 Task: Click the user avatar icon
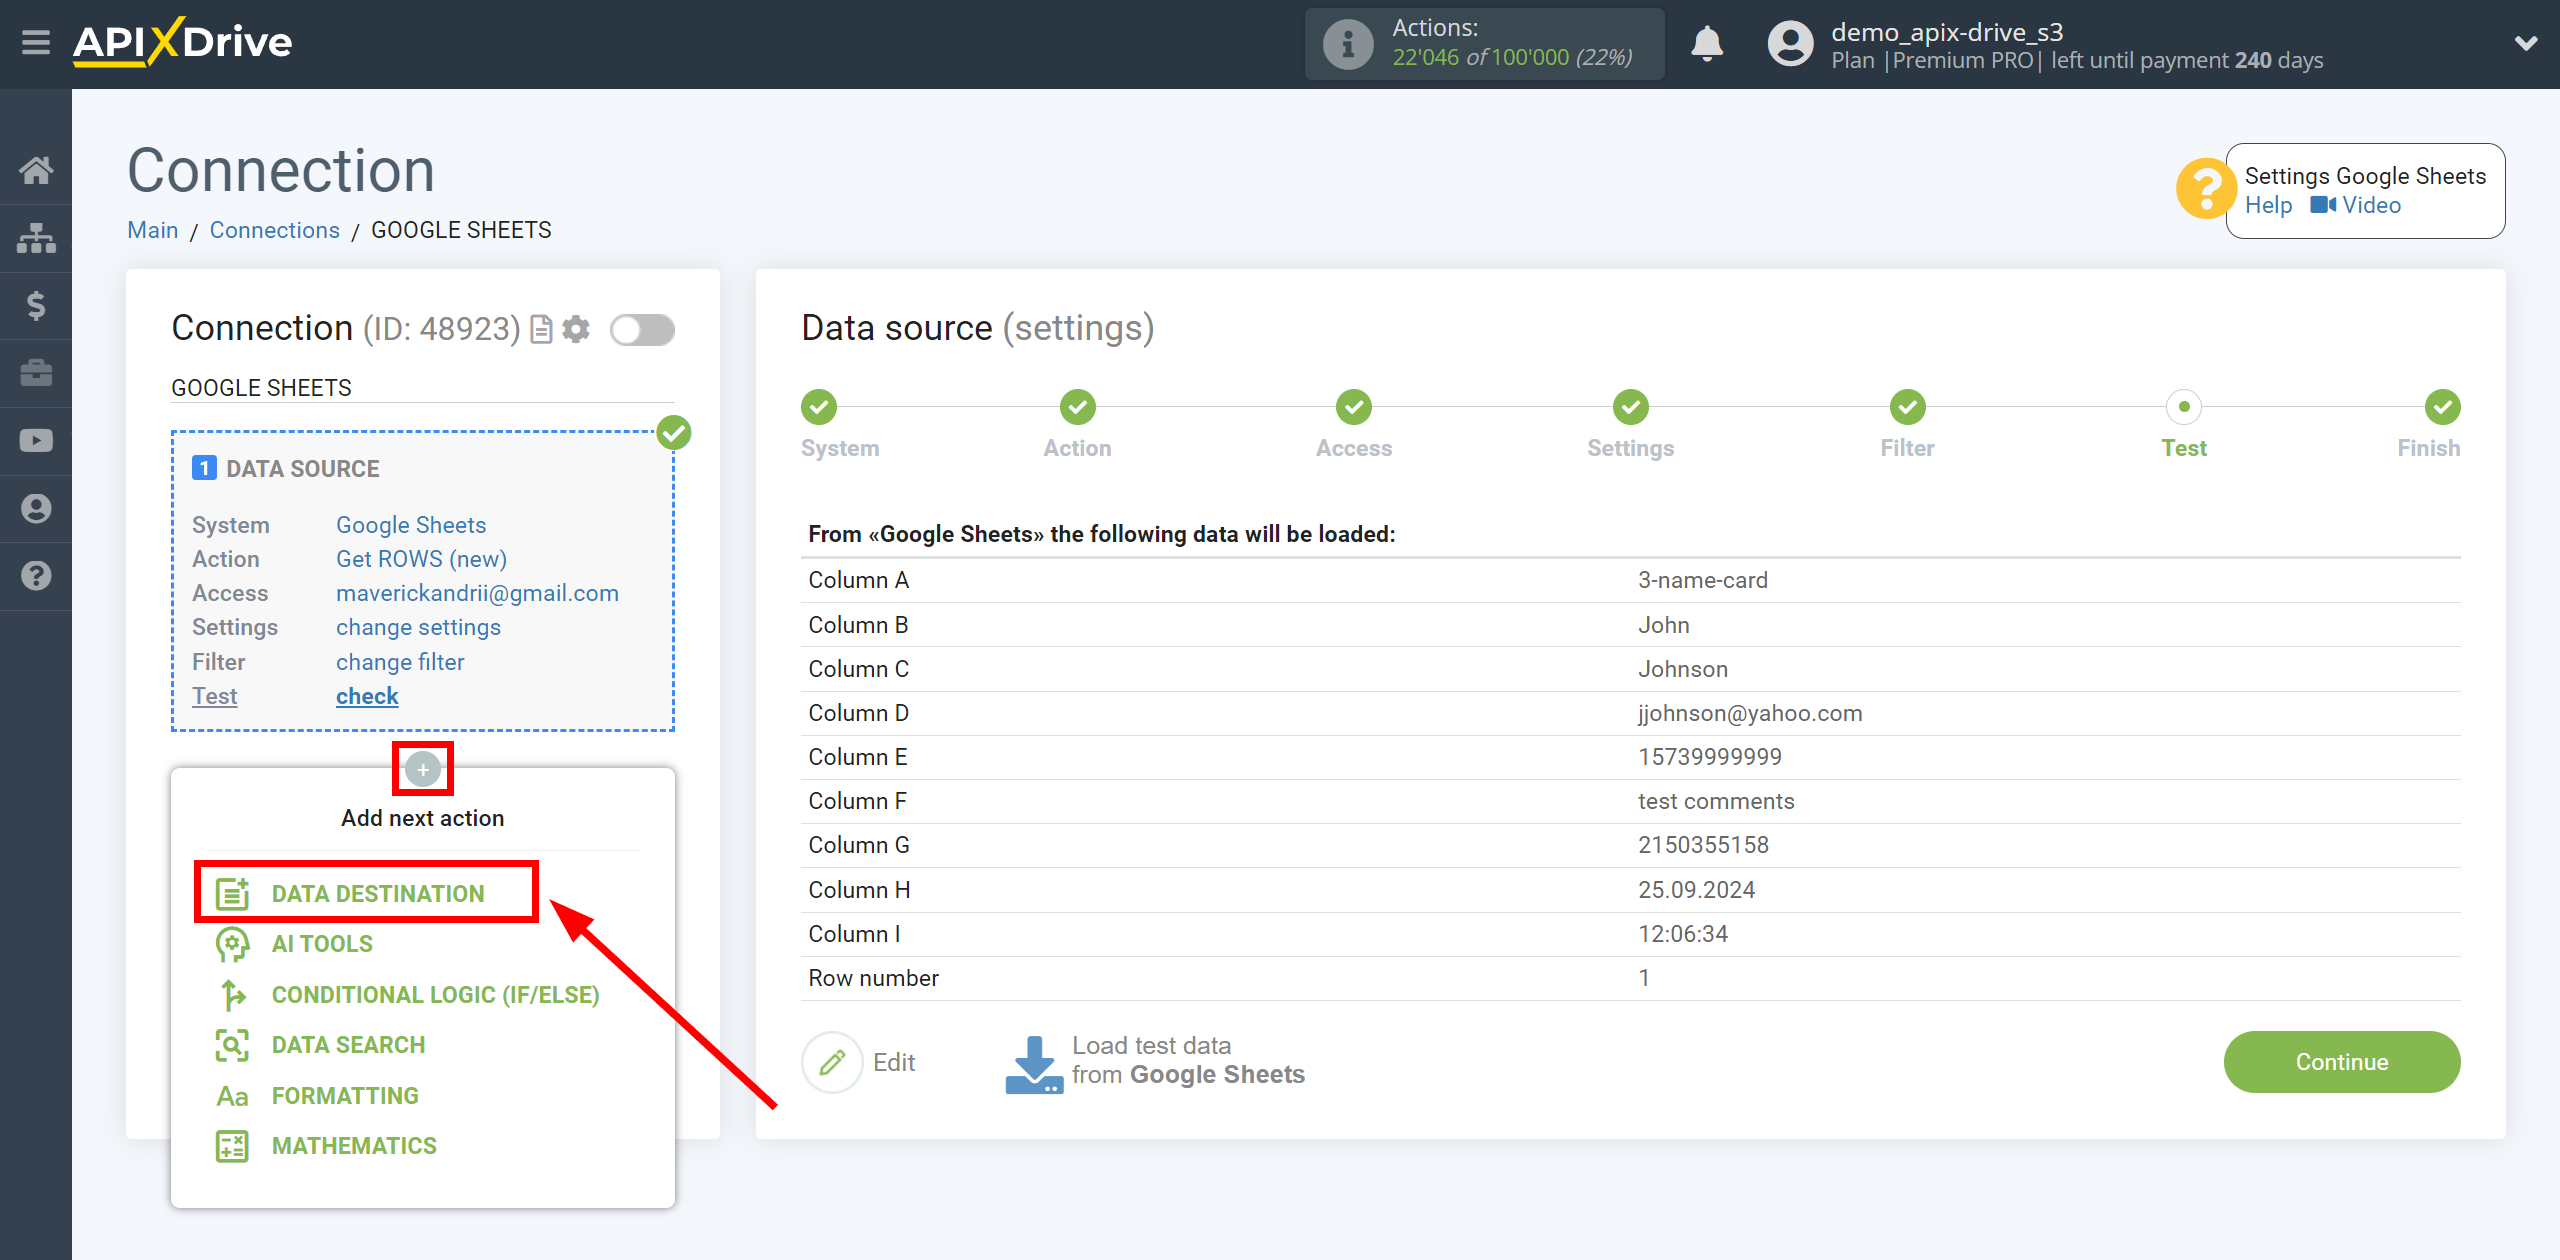(x=1790, y=44)
